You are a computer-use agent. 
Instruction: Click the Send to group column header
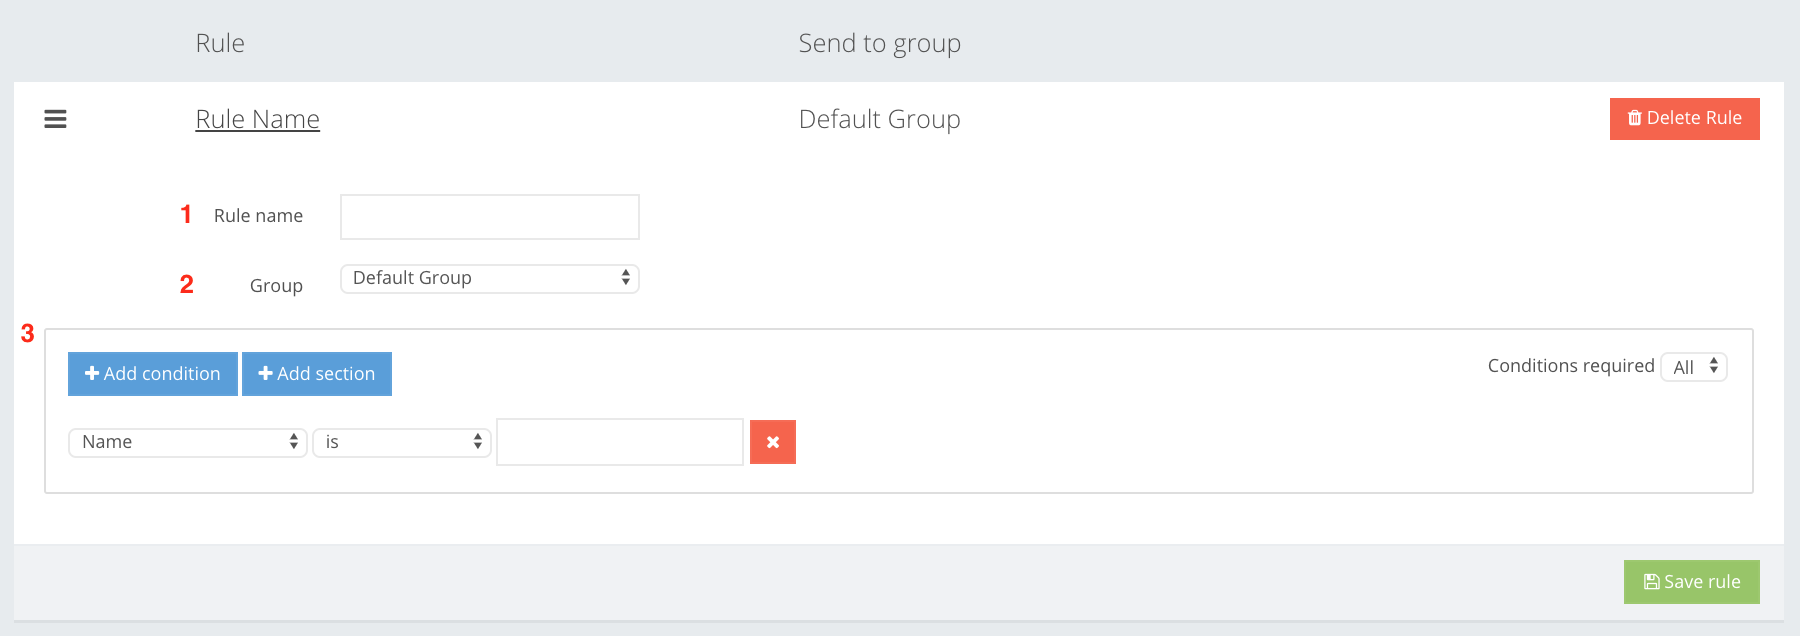tap(880, 43)
